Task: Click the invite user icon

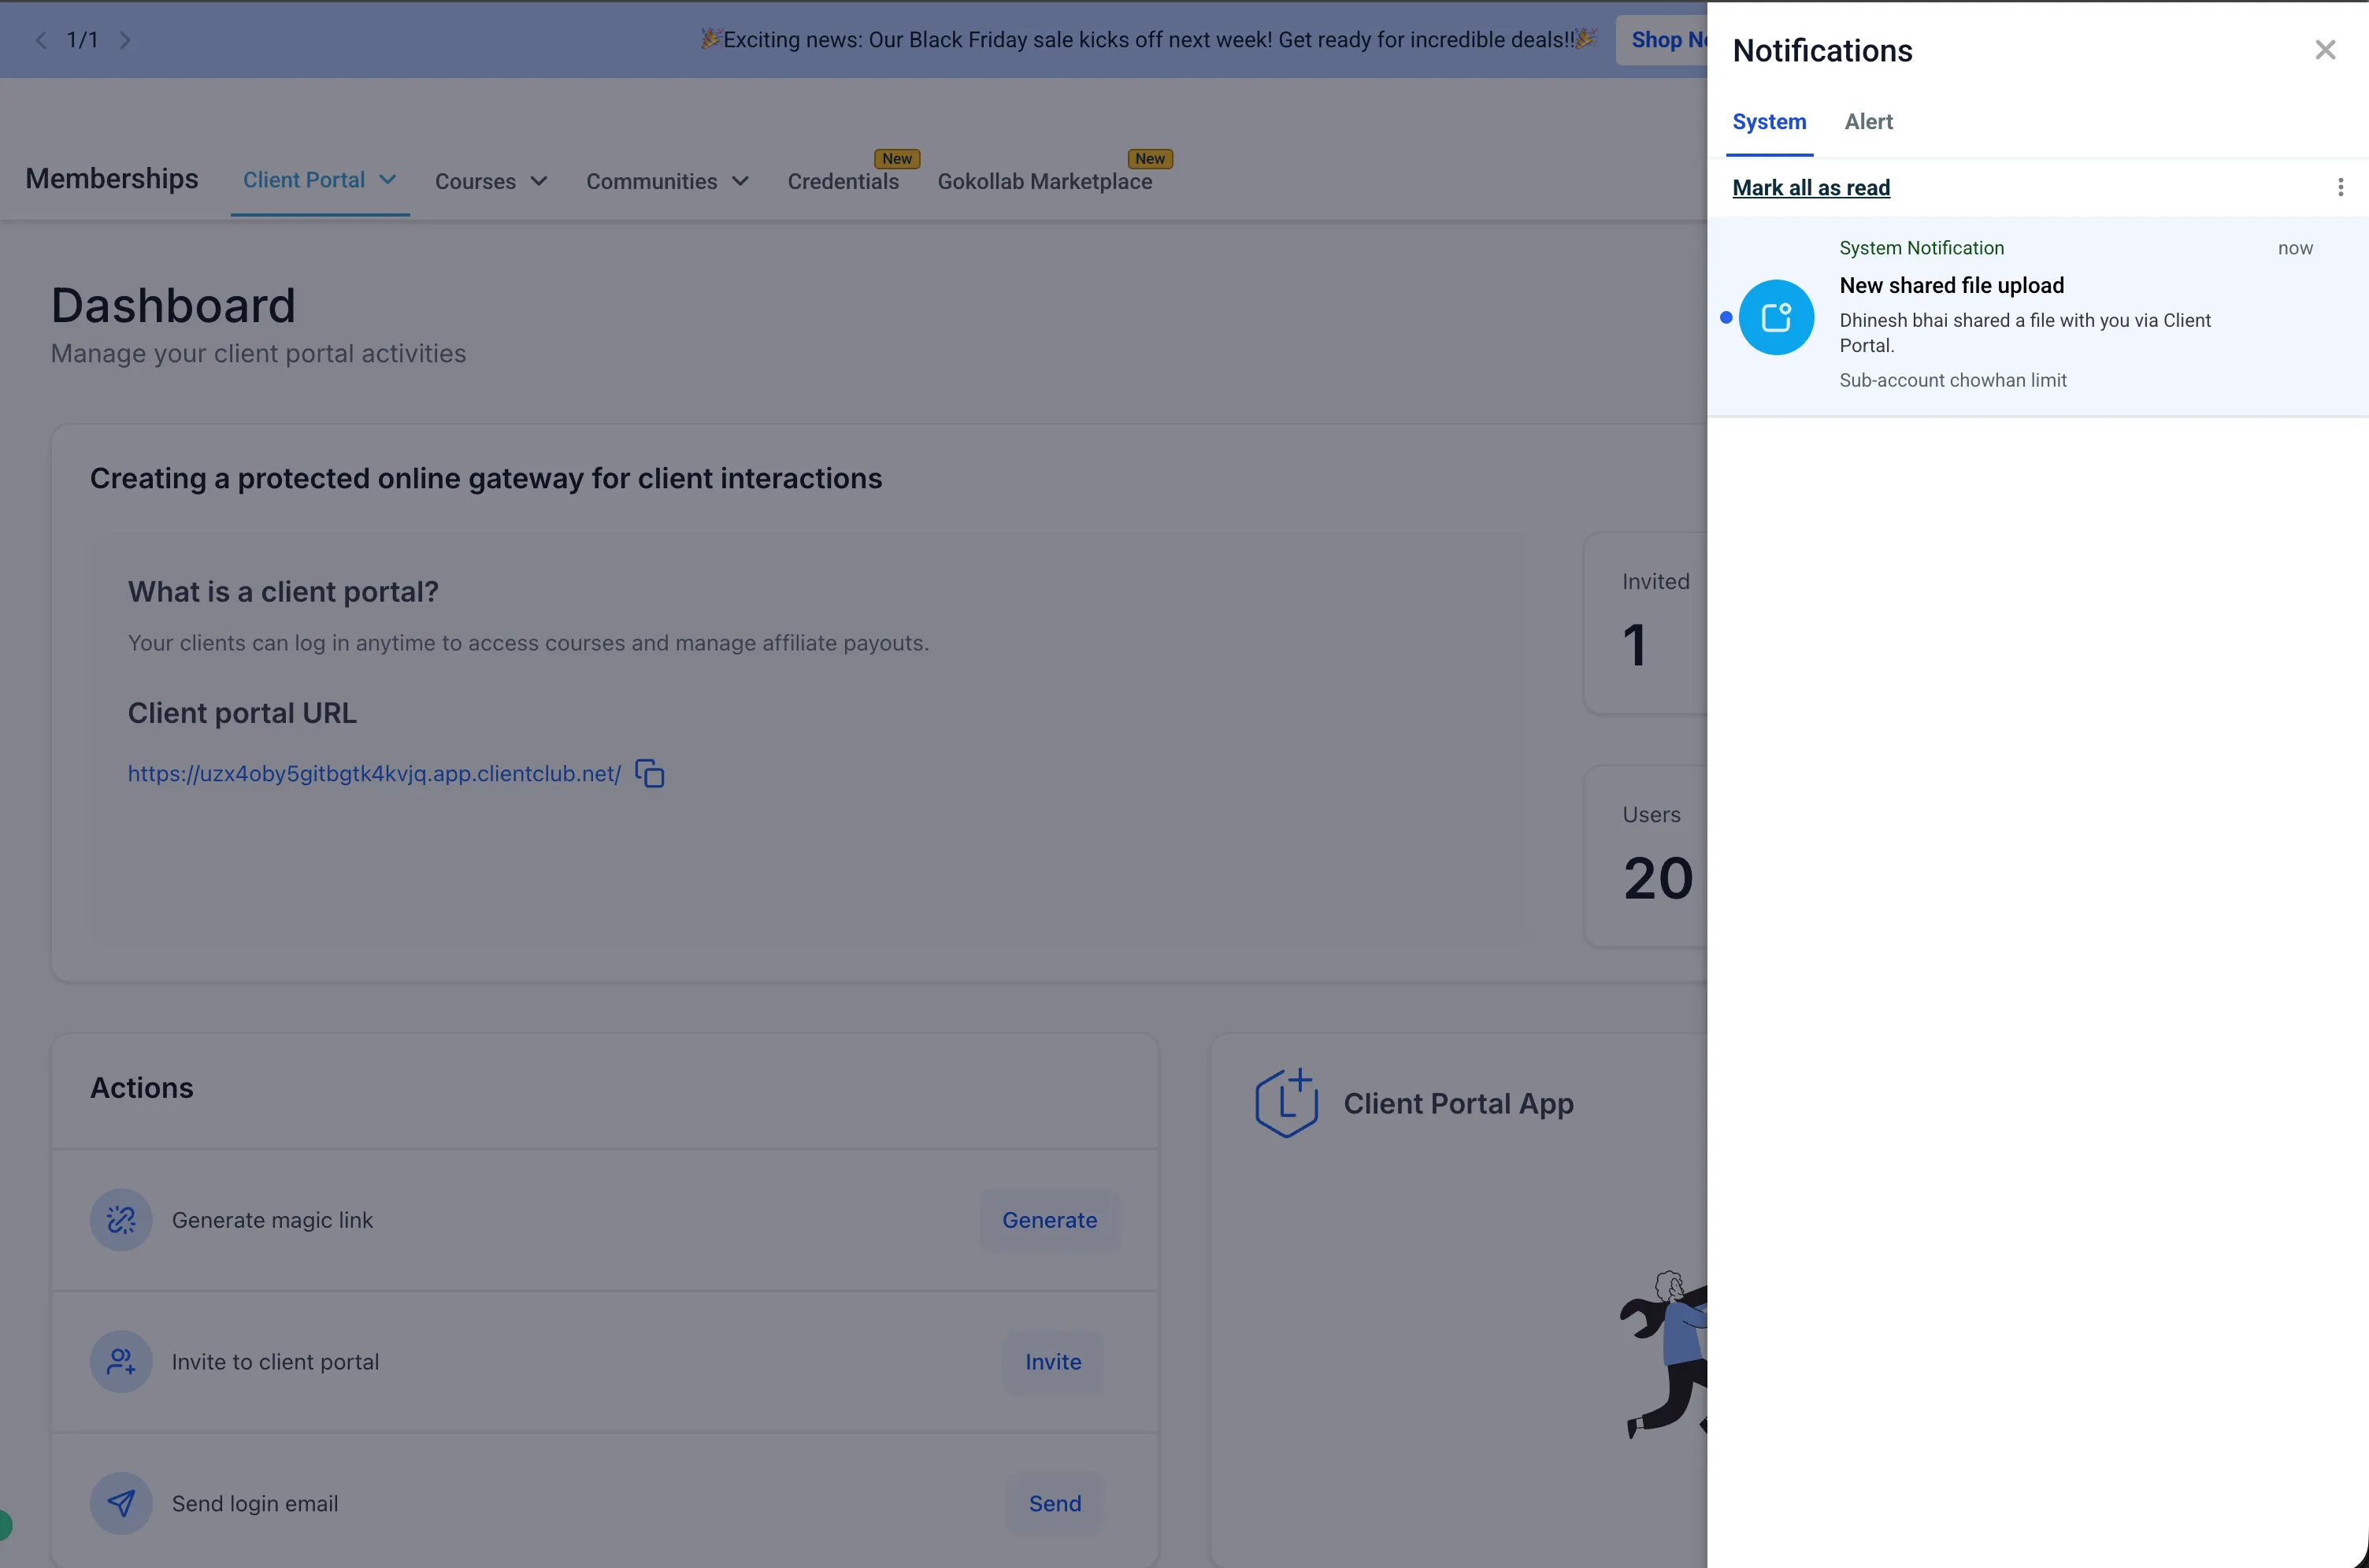Action: click(121, 1361)
